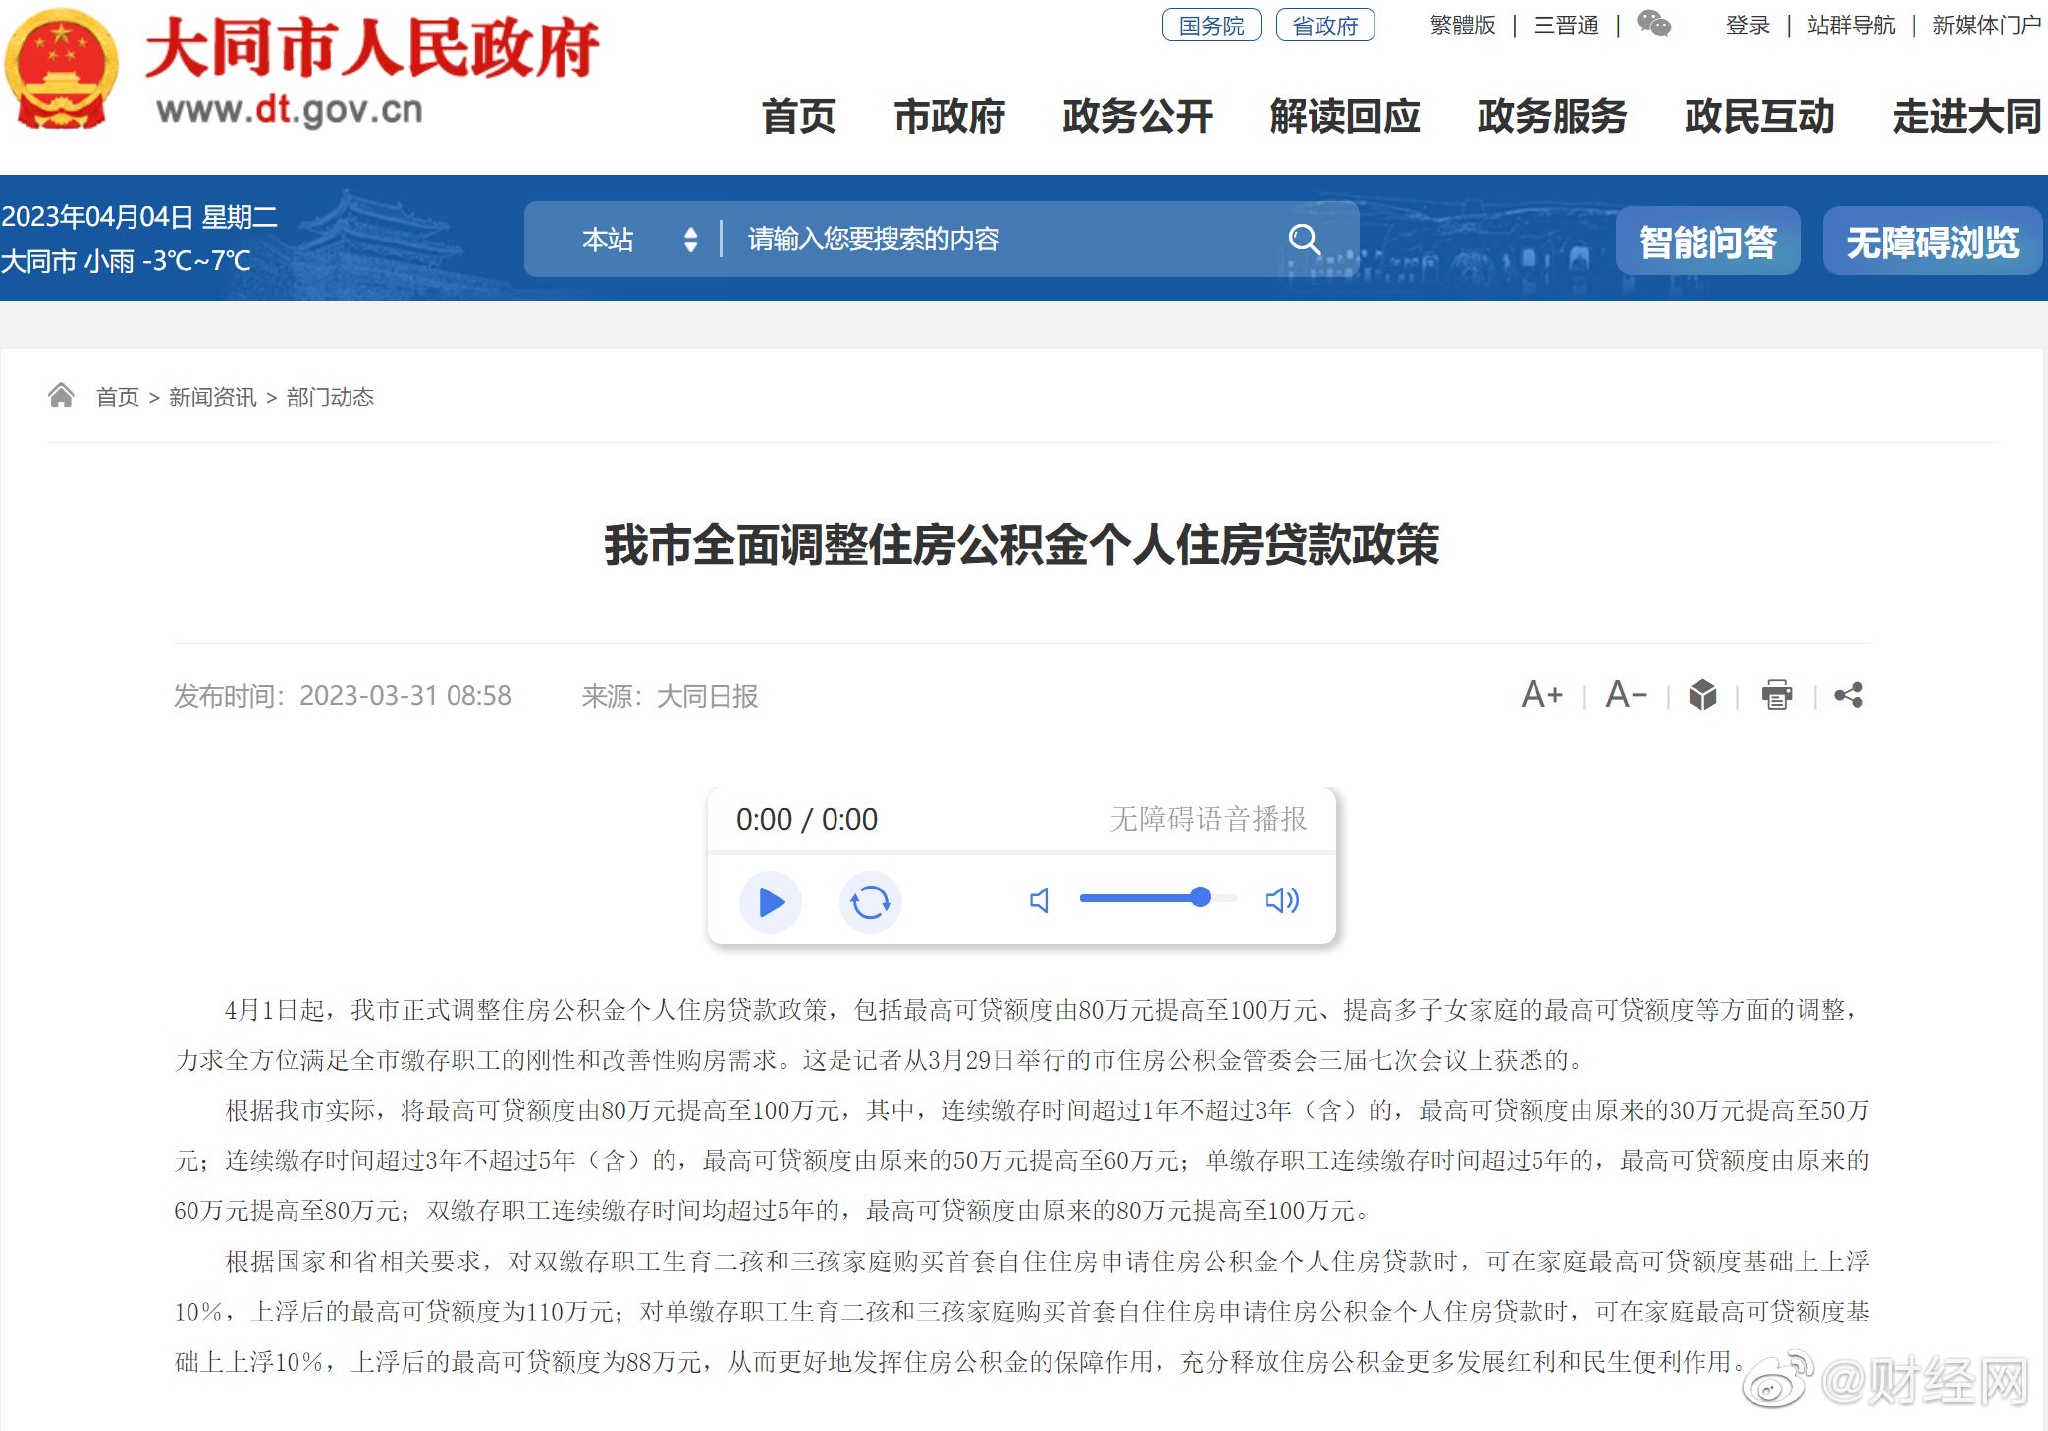Play the accessibility audio broadcast

click(770, 902)
